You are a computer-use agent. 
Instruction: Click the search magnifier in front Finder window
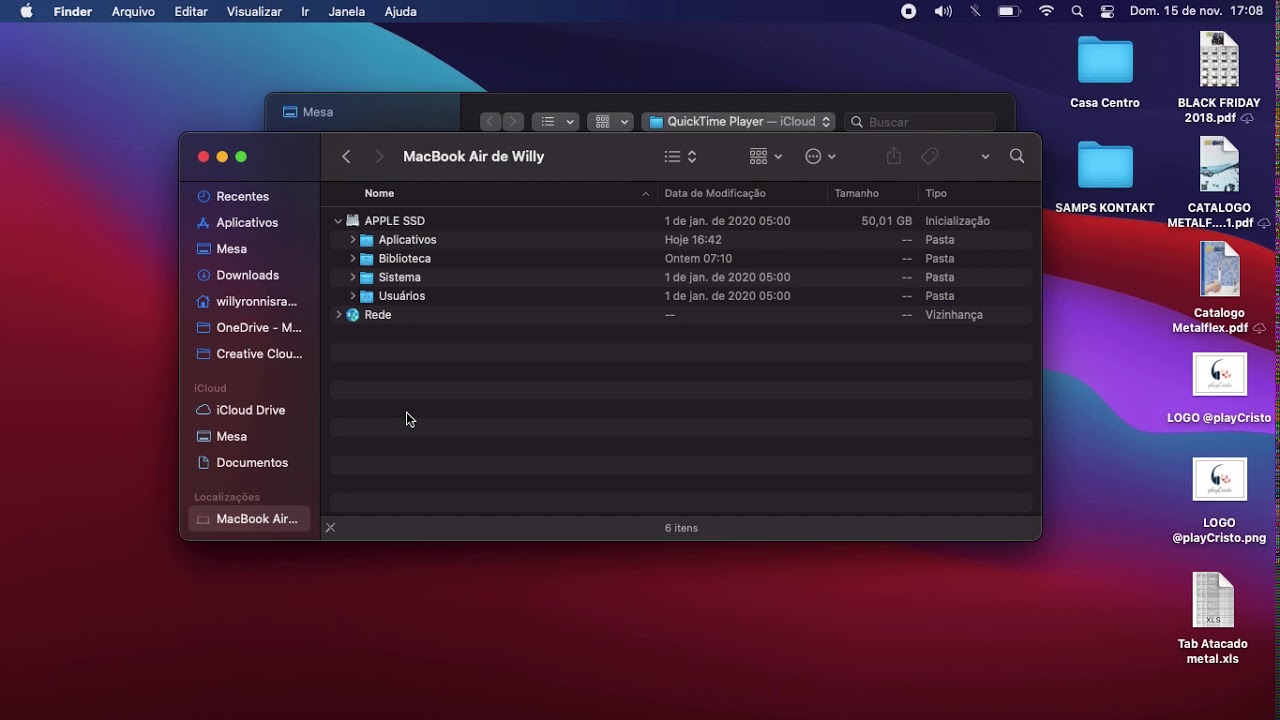point(1017,157)
